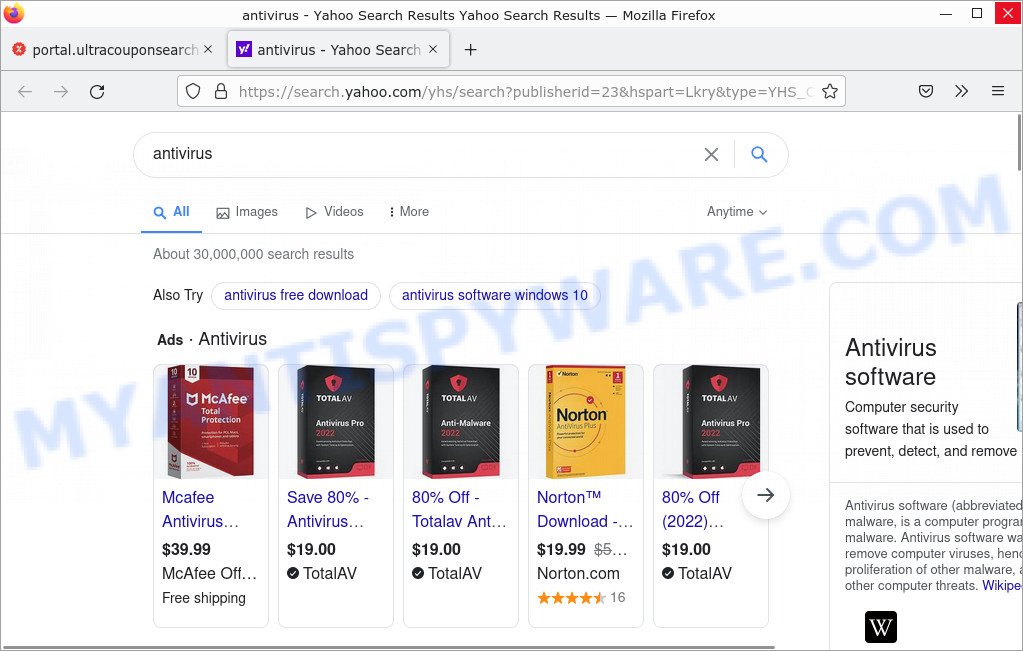This screenshot has width=1023, height=651.
Task: View site security padlock details
Action: click(221, 91)
